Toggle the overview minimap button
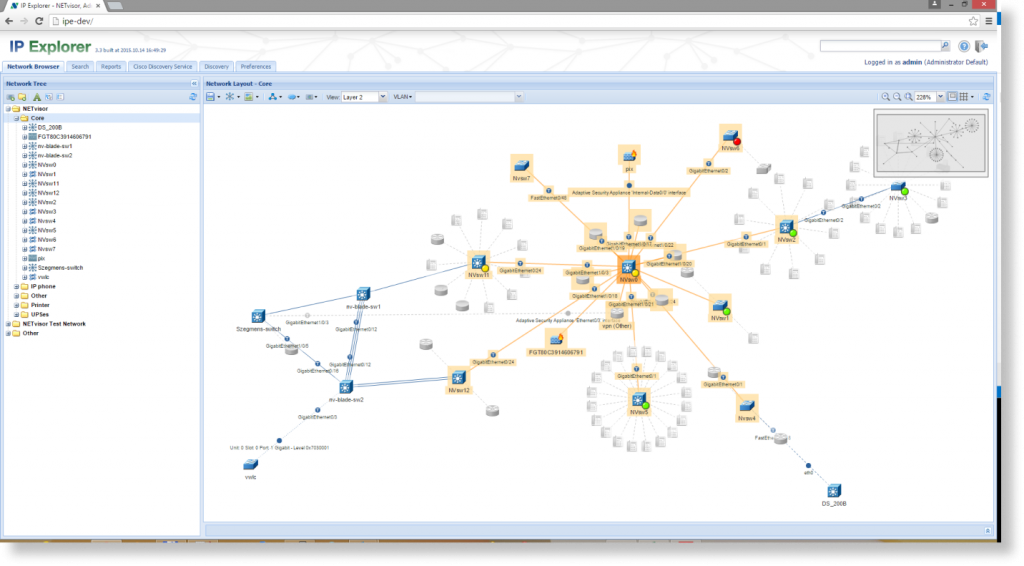 tap(952, 97)
